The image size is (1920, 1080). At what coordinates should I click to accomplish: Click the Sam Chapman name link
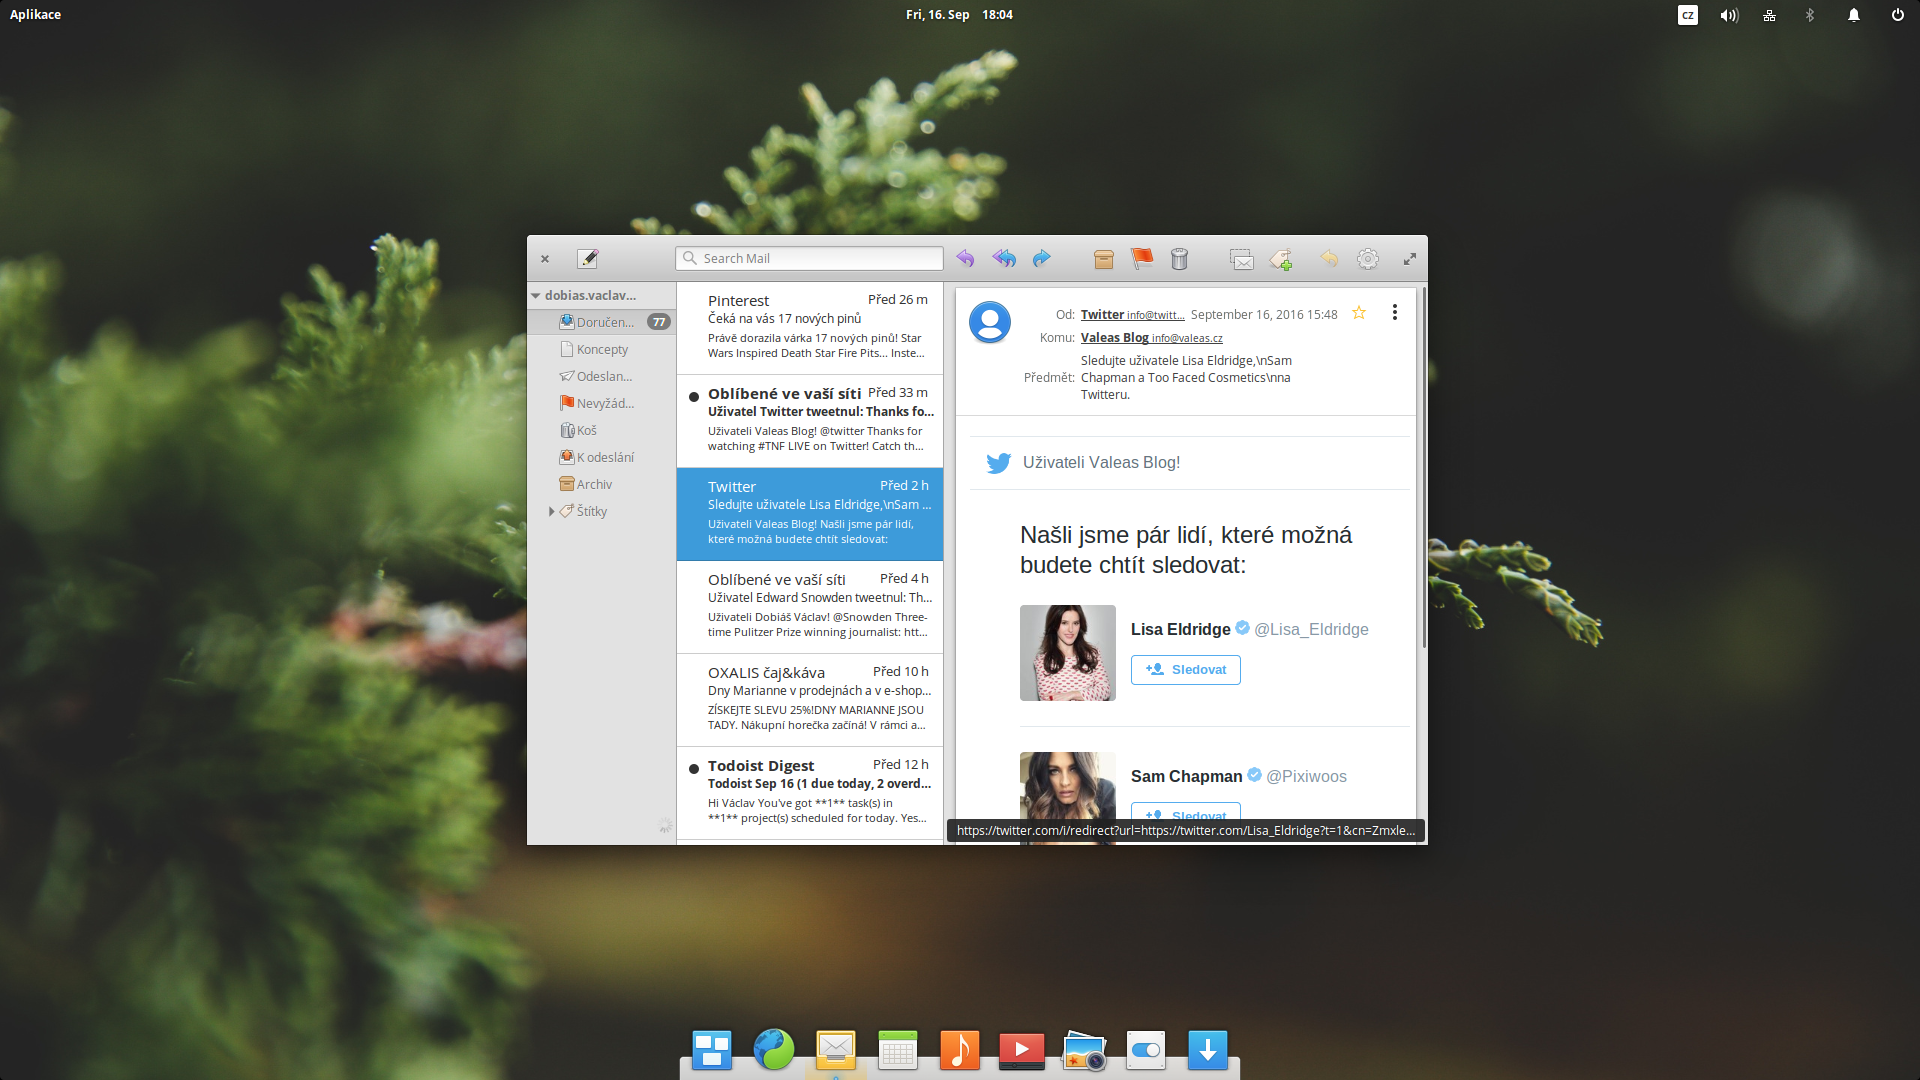click(1186, 776)
